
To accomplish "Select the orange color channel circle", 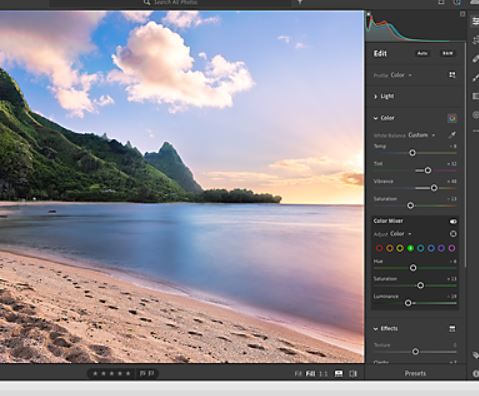I will coord(390,248).
